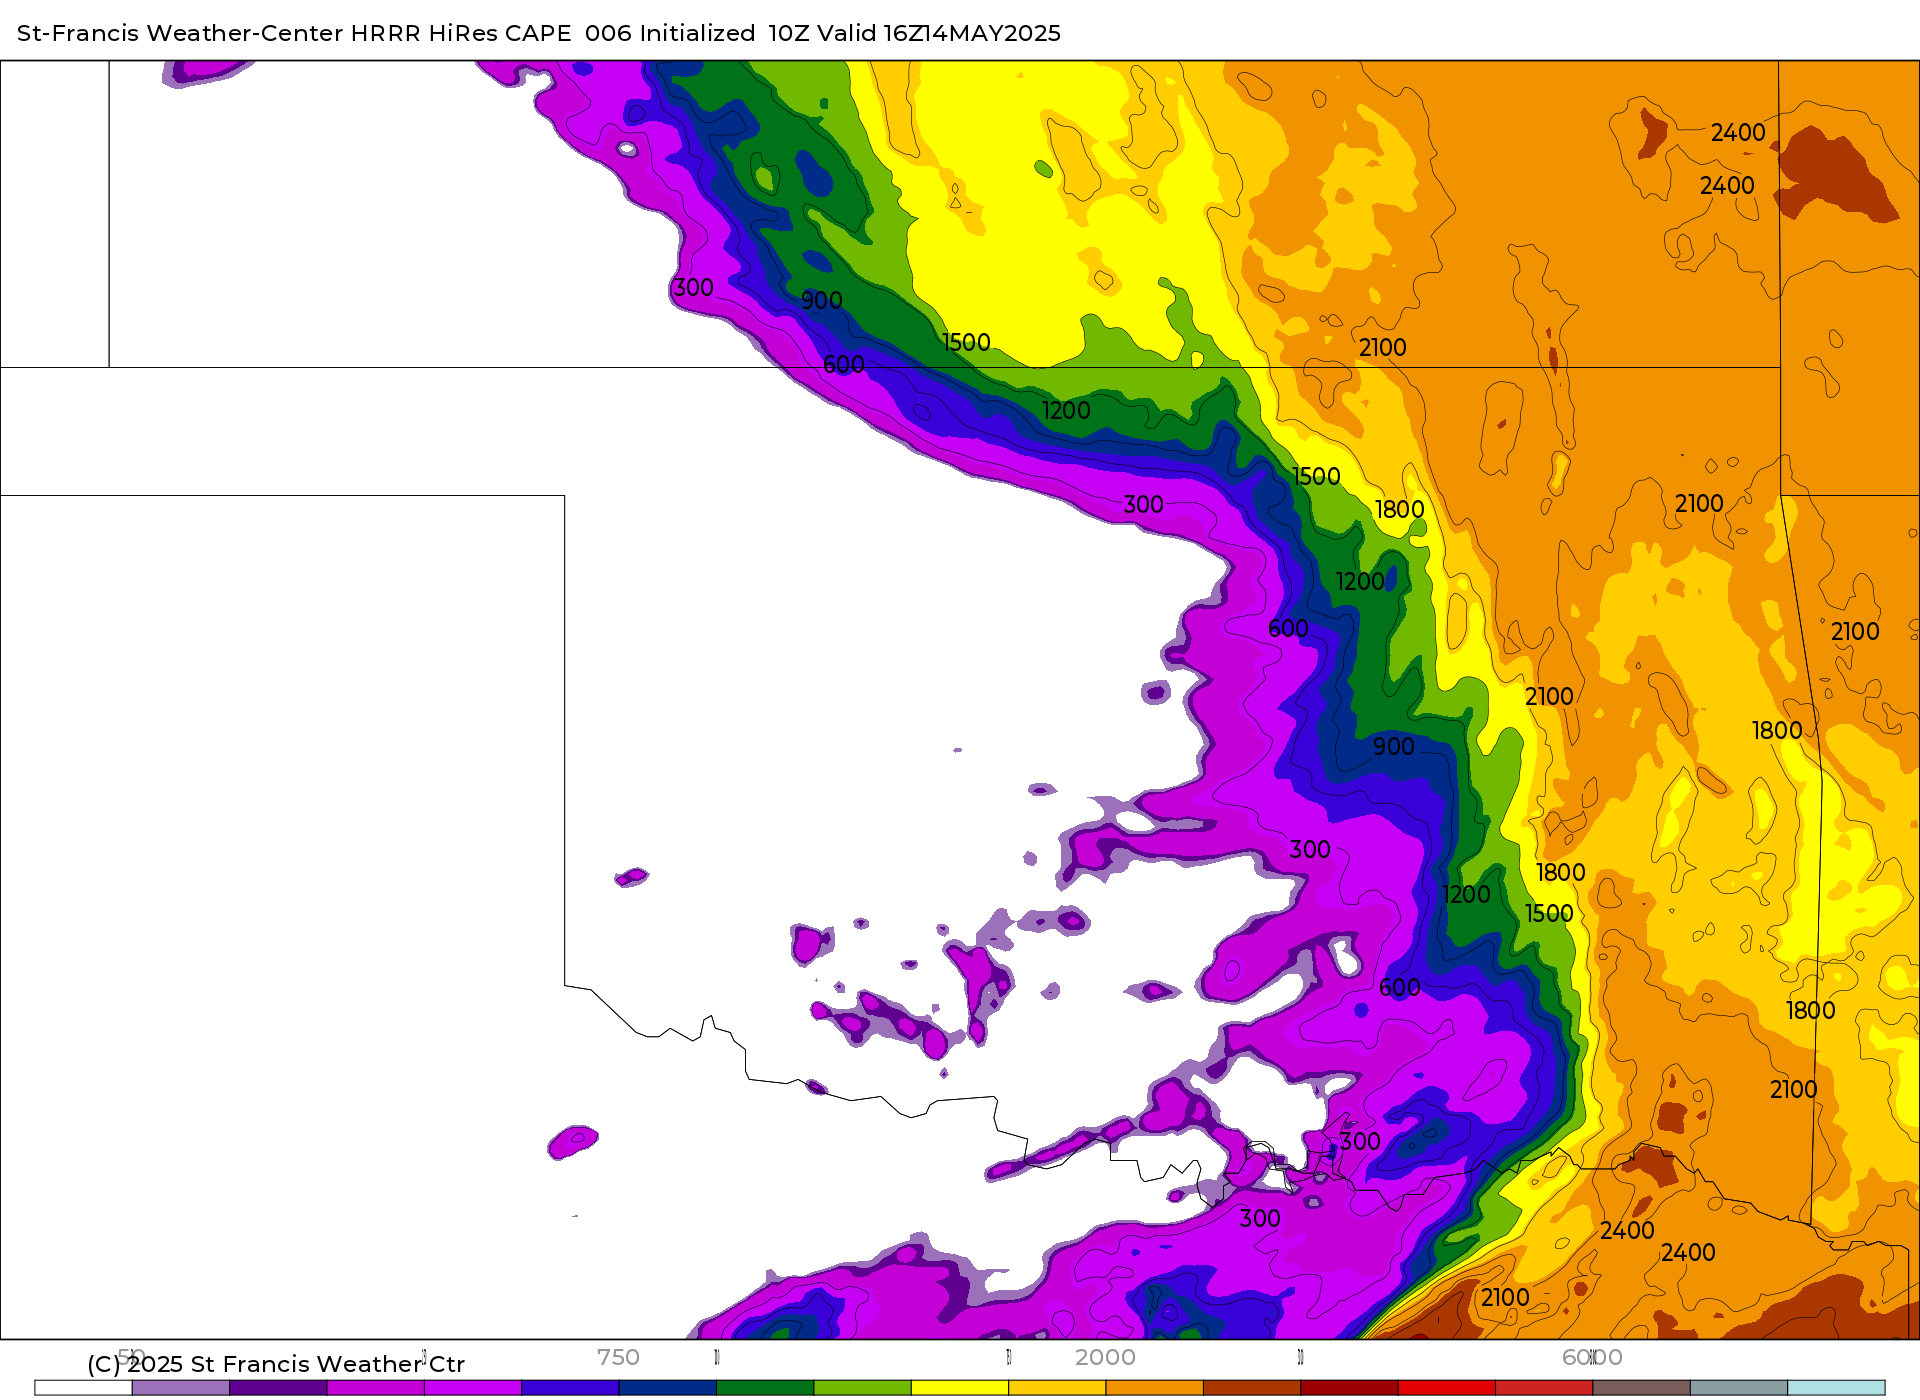Click the leftmost 300 contour label
The image size is (1920, 1400).
point(693,288)
